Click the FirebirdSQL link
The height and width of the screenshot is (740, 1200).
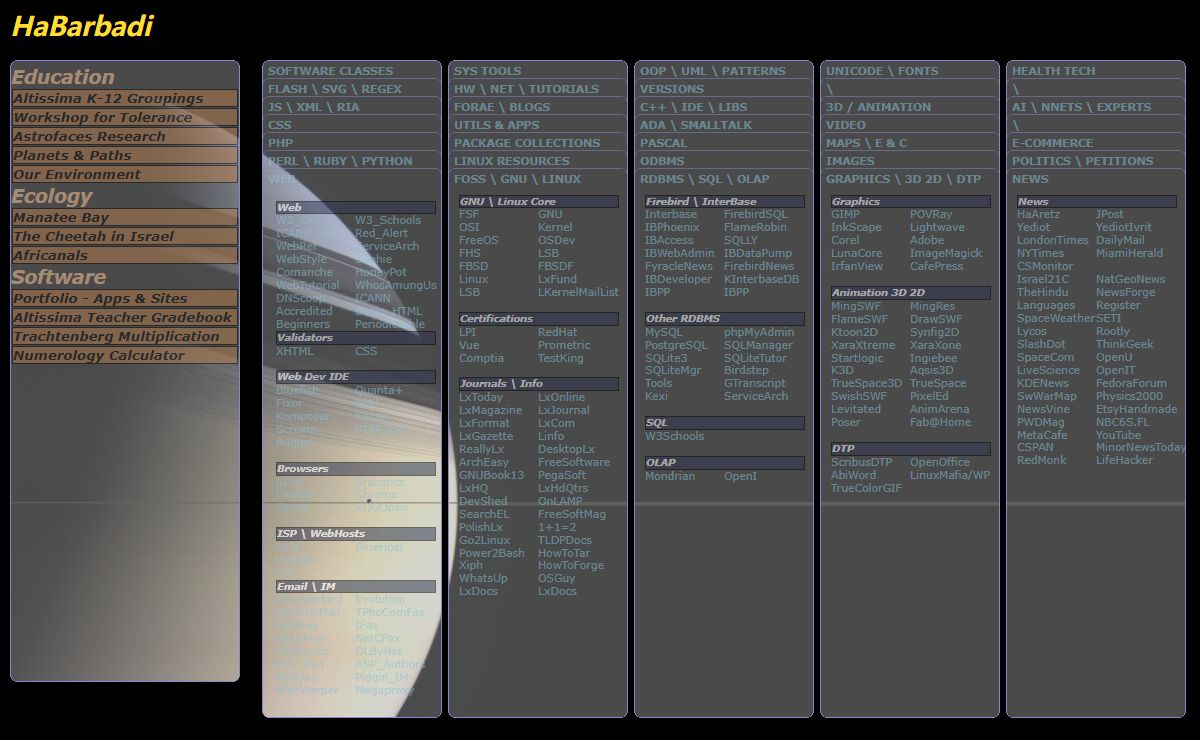(756, 214)
